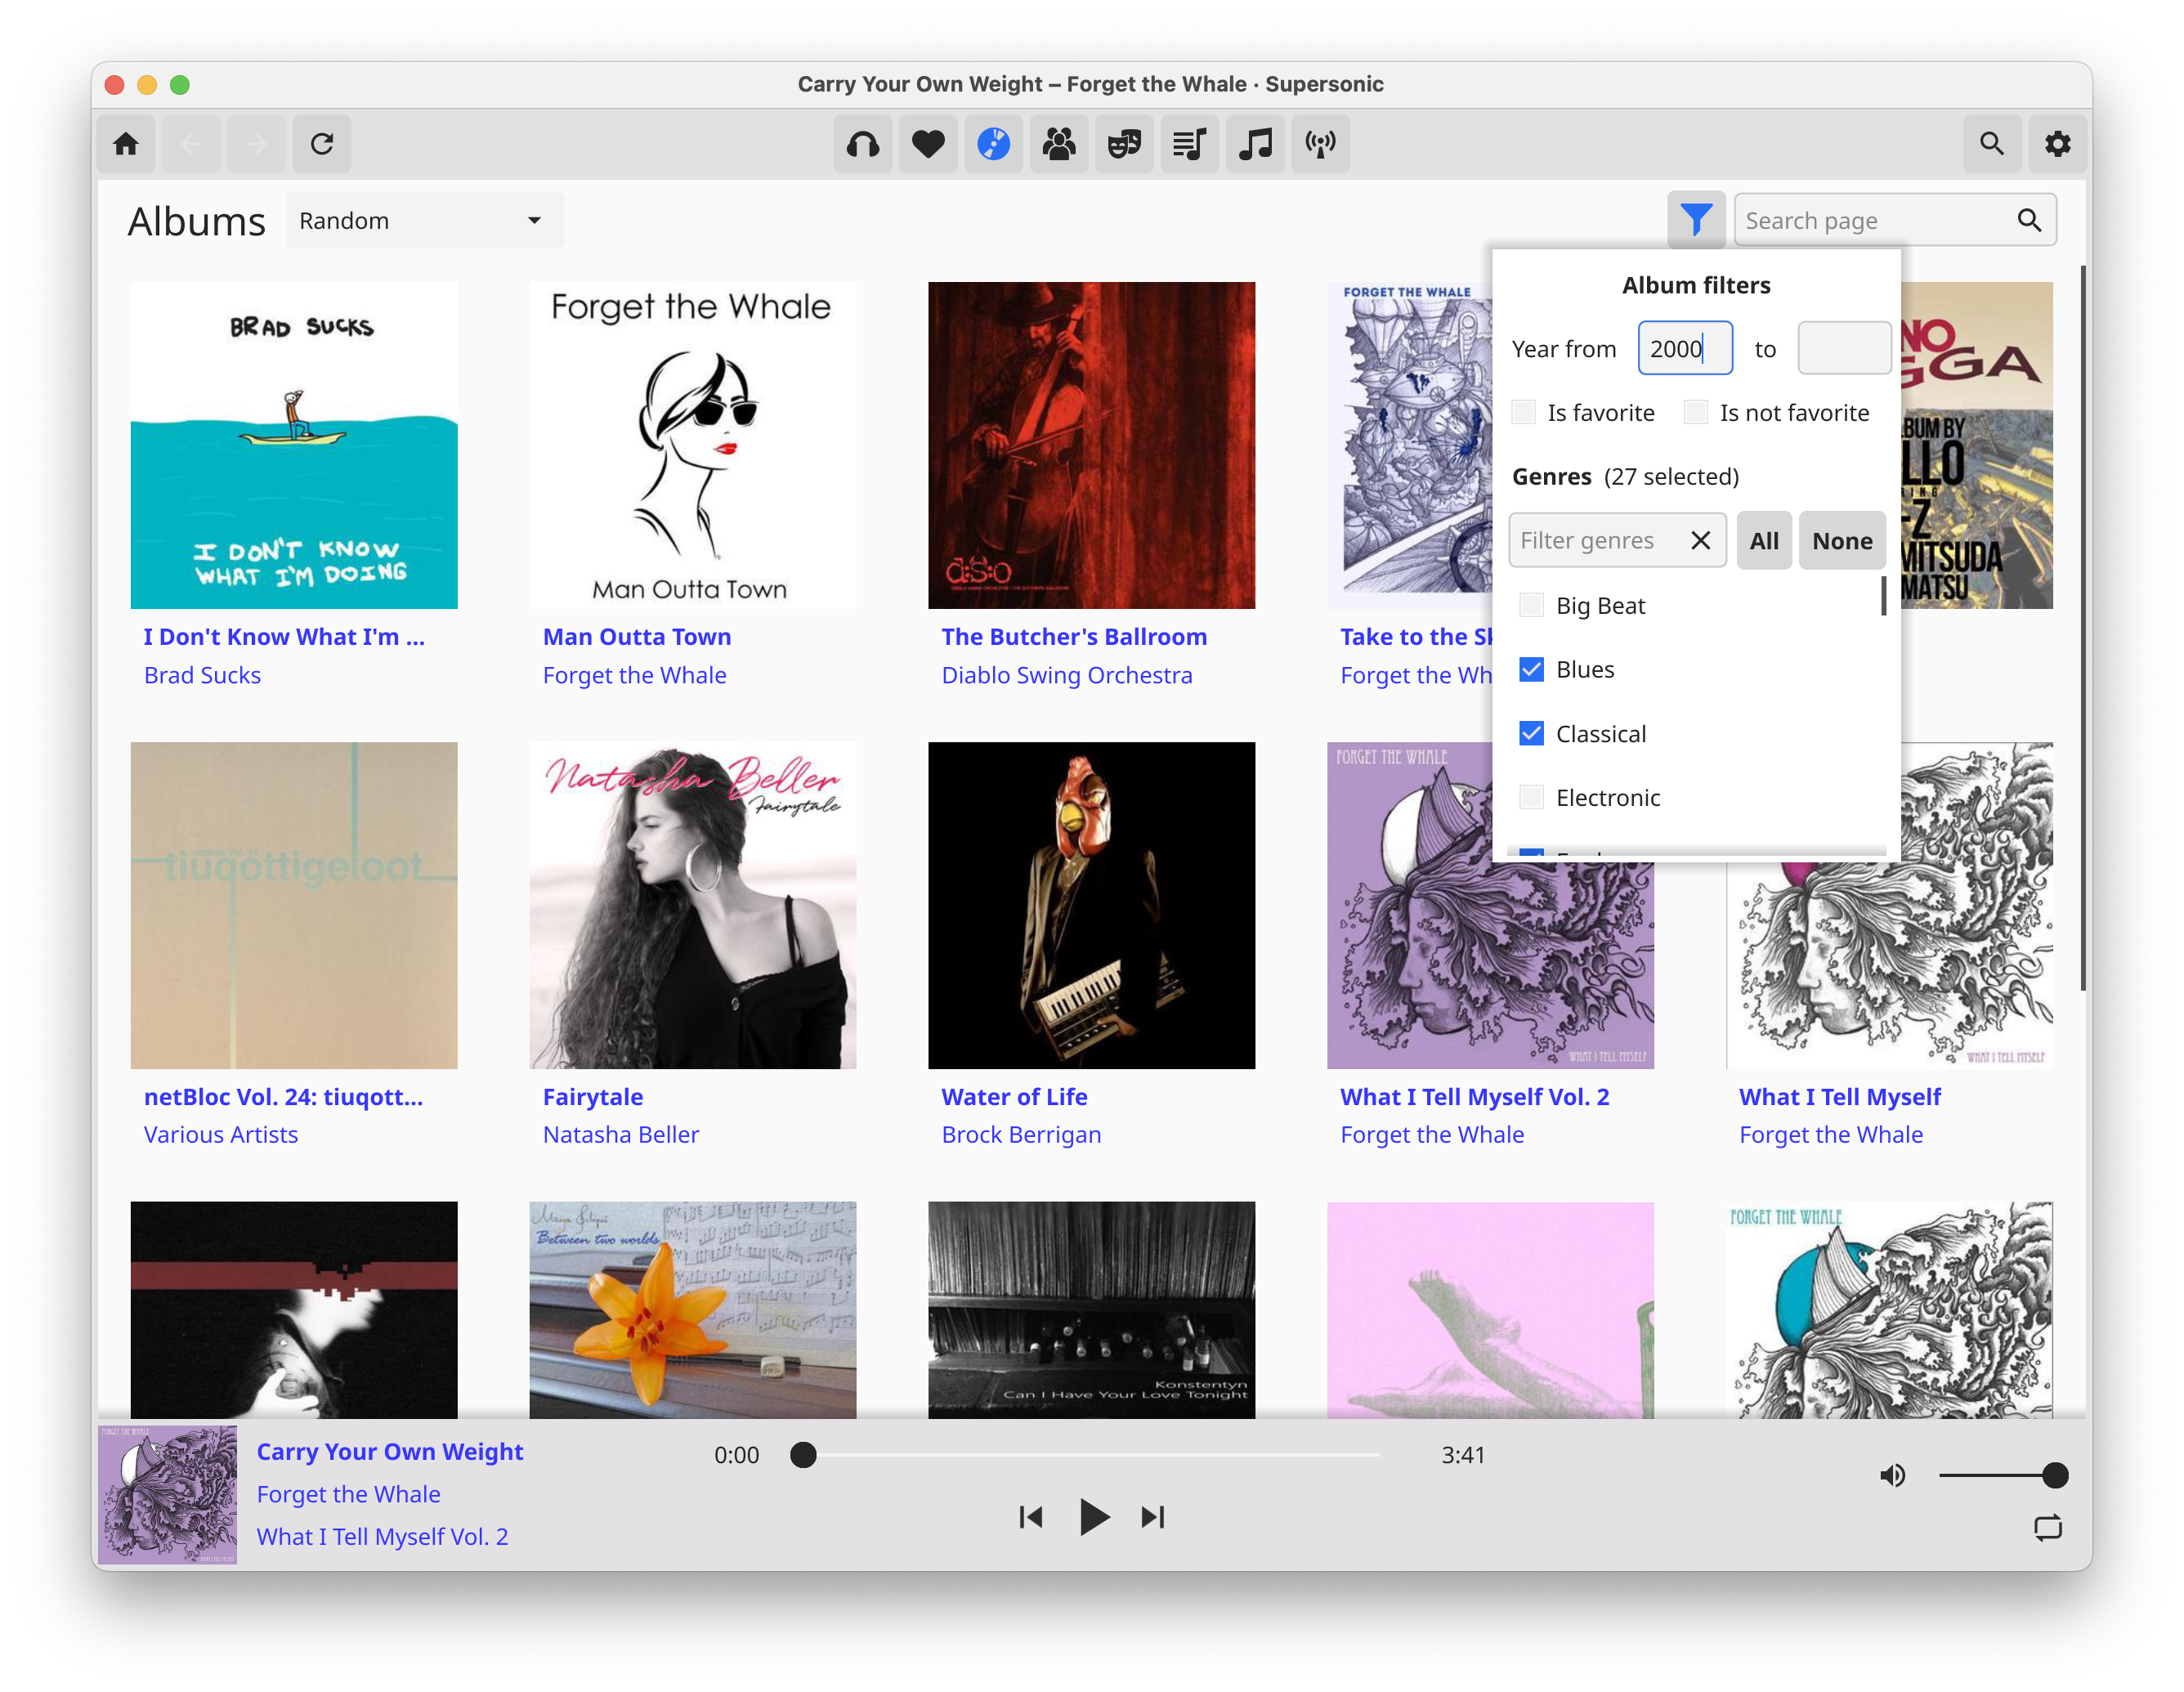Click the playback seek slider
This screenshot has height=1692, width=2184.
(x=1090, y=1455)
